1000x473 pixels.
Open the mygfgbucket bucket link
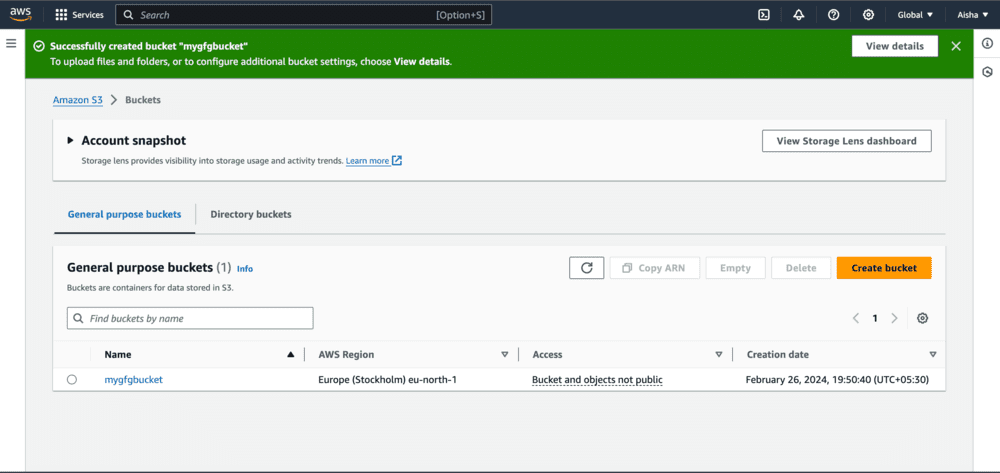(133, 380)
